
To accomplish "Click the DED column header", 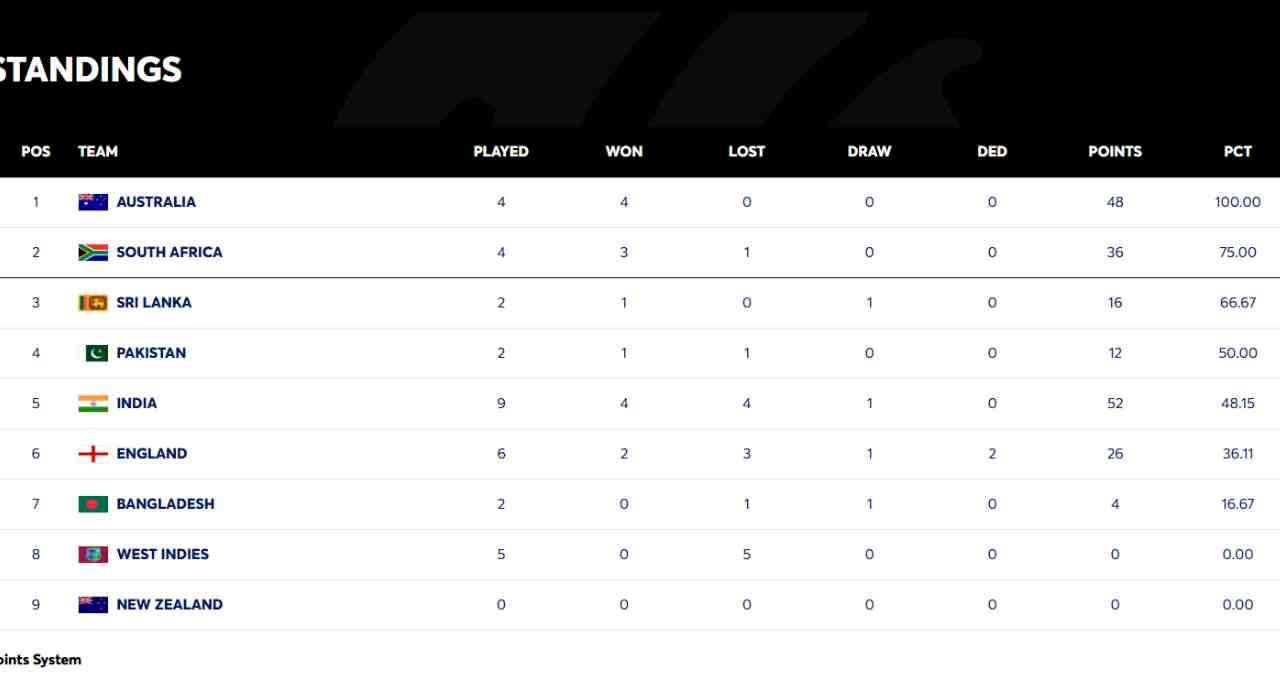I will coord(992,152).
